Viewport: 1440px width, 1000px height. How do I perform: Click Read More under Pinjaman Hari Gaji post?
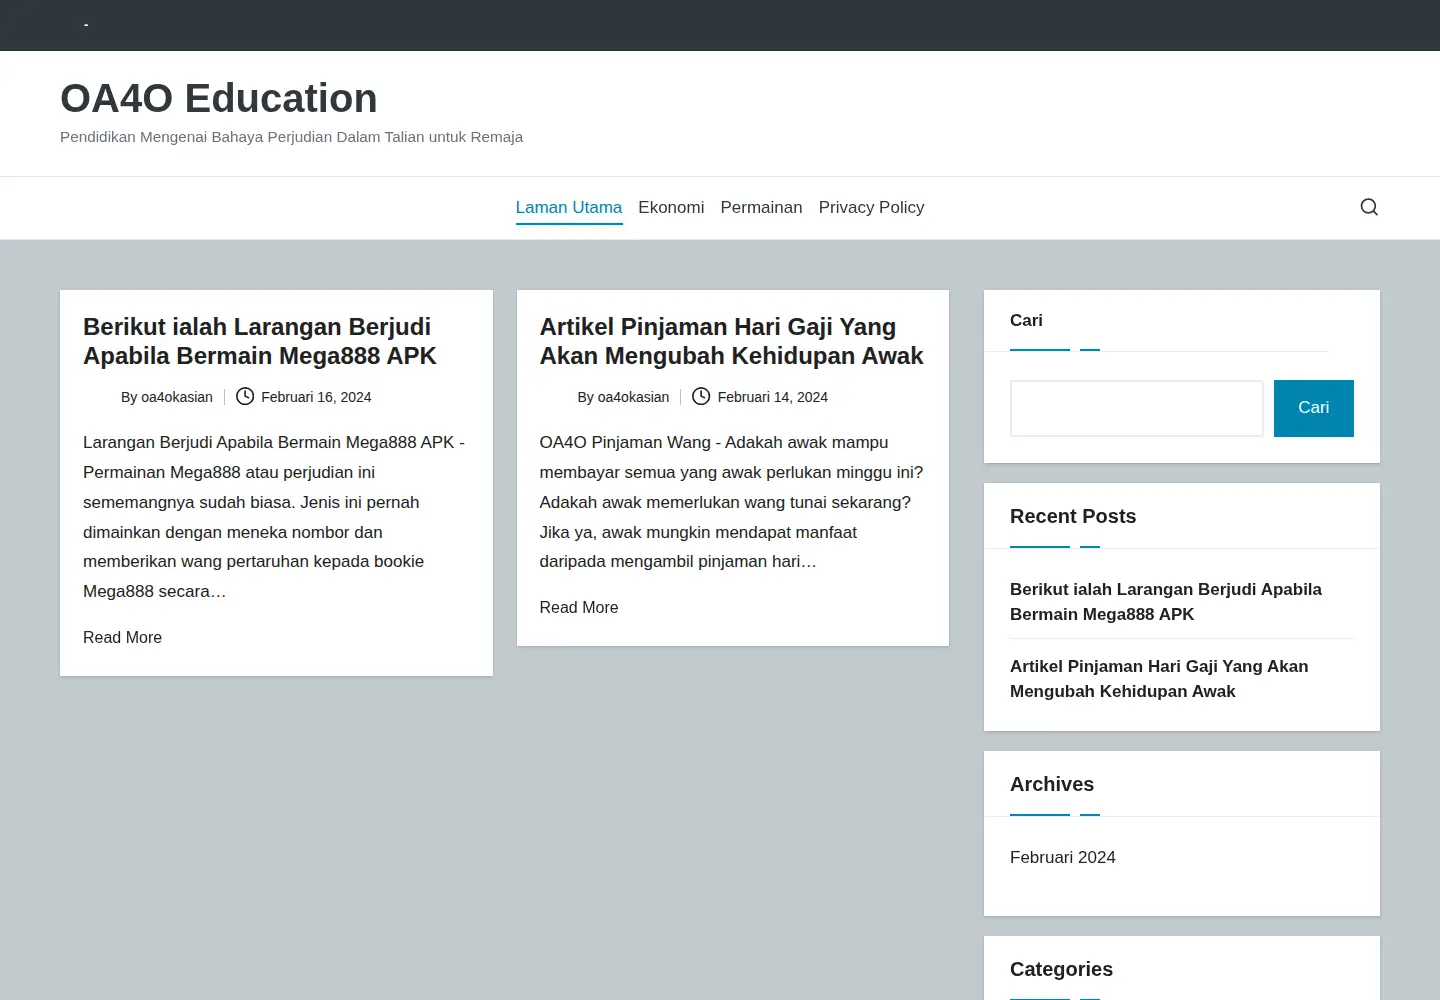579,607
